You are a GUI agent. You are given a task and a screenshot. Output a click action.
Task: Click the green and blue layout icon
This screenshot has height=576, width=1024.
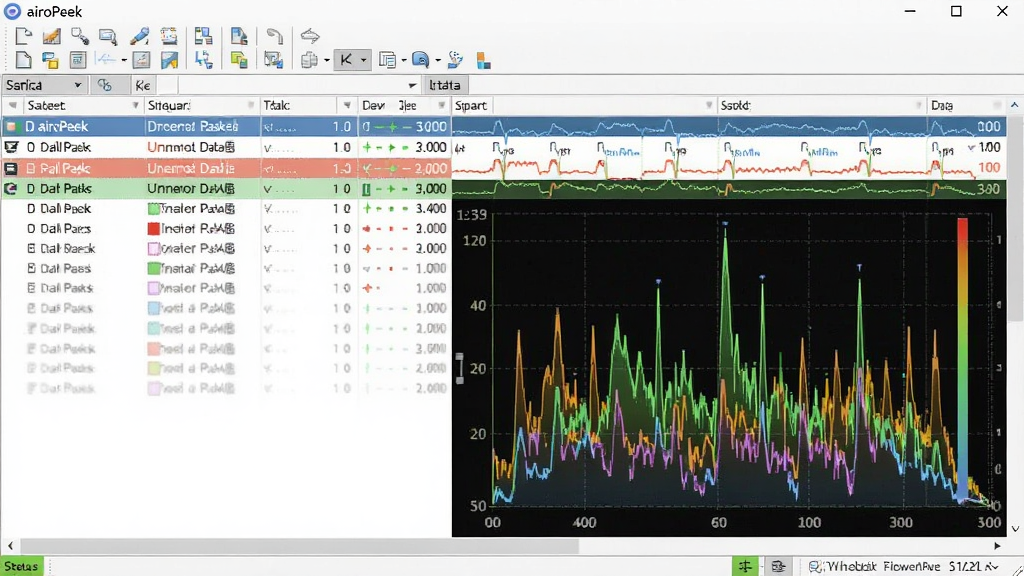coord(204,36)
